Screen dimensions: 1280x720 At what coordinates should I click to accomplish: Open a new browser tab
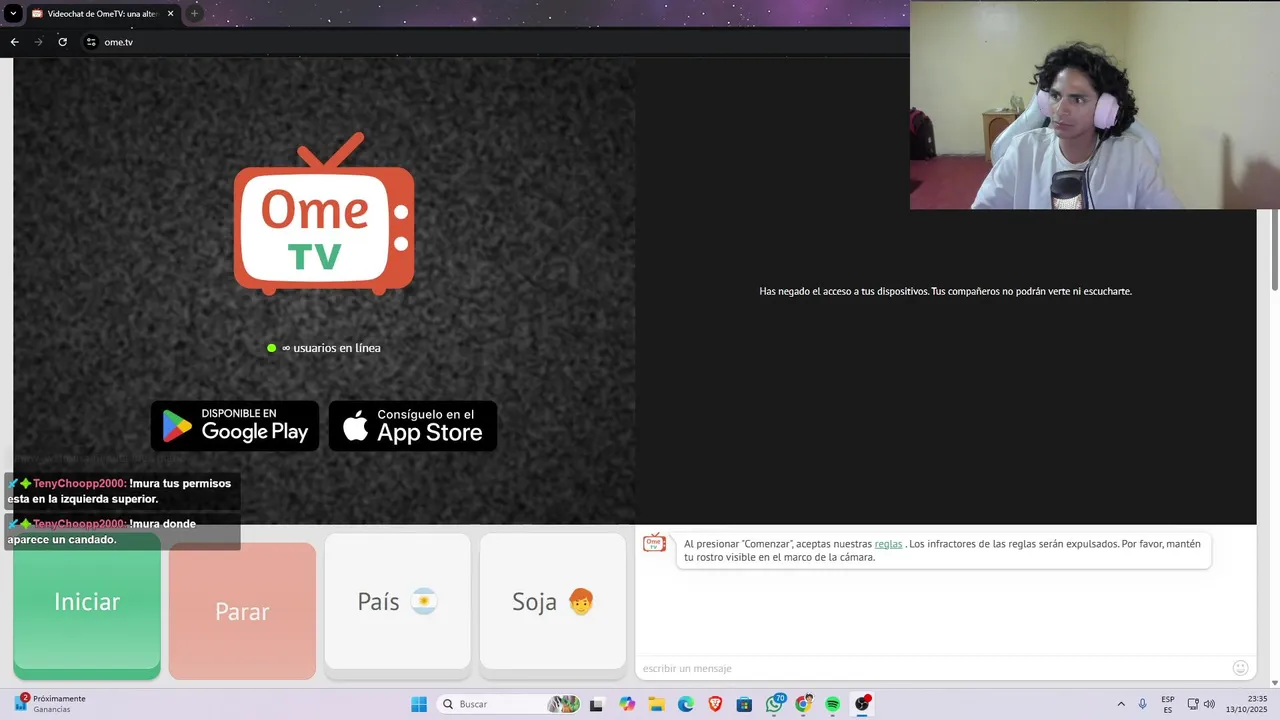coord(194,14)
